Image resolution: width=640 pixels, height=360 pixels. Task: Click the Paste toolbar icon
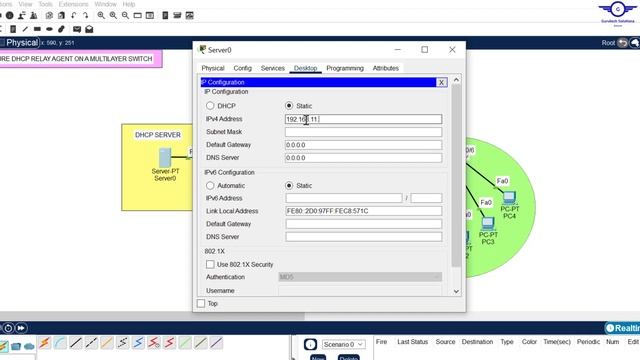pyautogui.click(x=61, y=16)
